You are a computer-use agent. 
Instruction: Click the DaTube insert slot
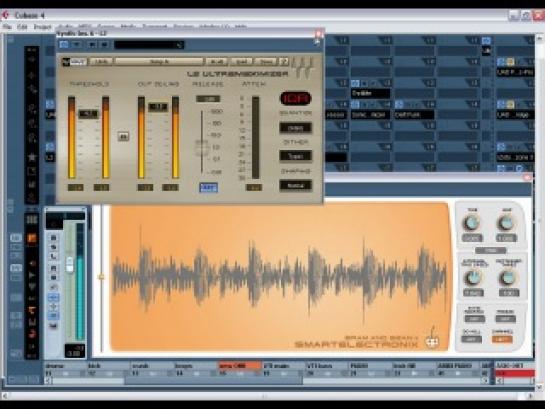(414, 115)
